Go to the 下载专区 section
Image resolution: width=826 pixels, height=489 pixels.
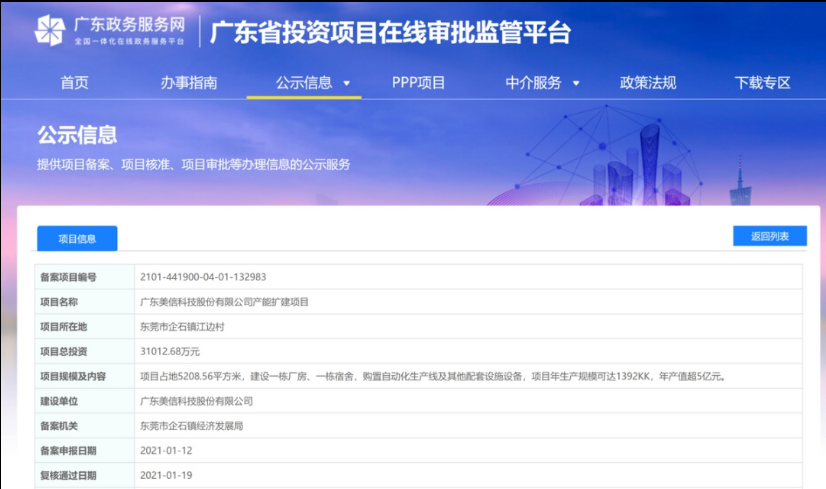click(x=762, y=83)
